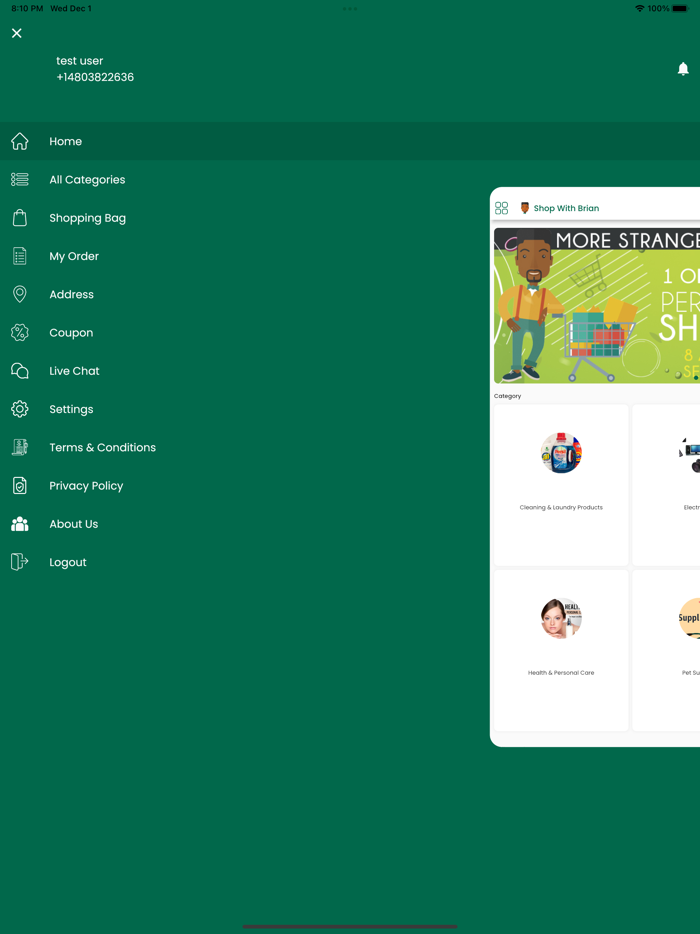Click the Shopping Bag icon
This screenshot has height=934, width=700.
point(20,218)
